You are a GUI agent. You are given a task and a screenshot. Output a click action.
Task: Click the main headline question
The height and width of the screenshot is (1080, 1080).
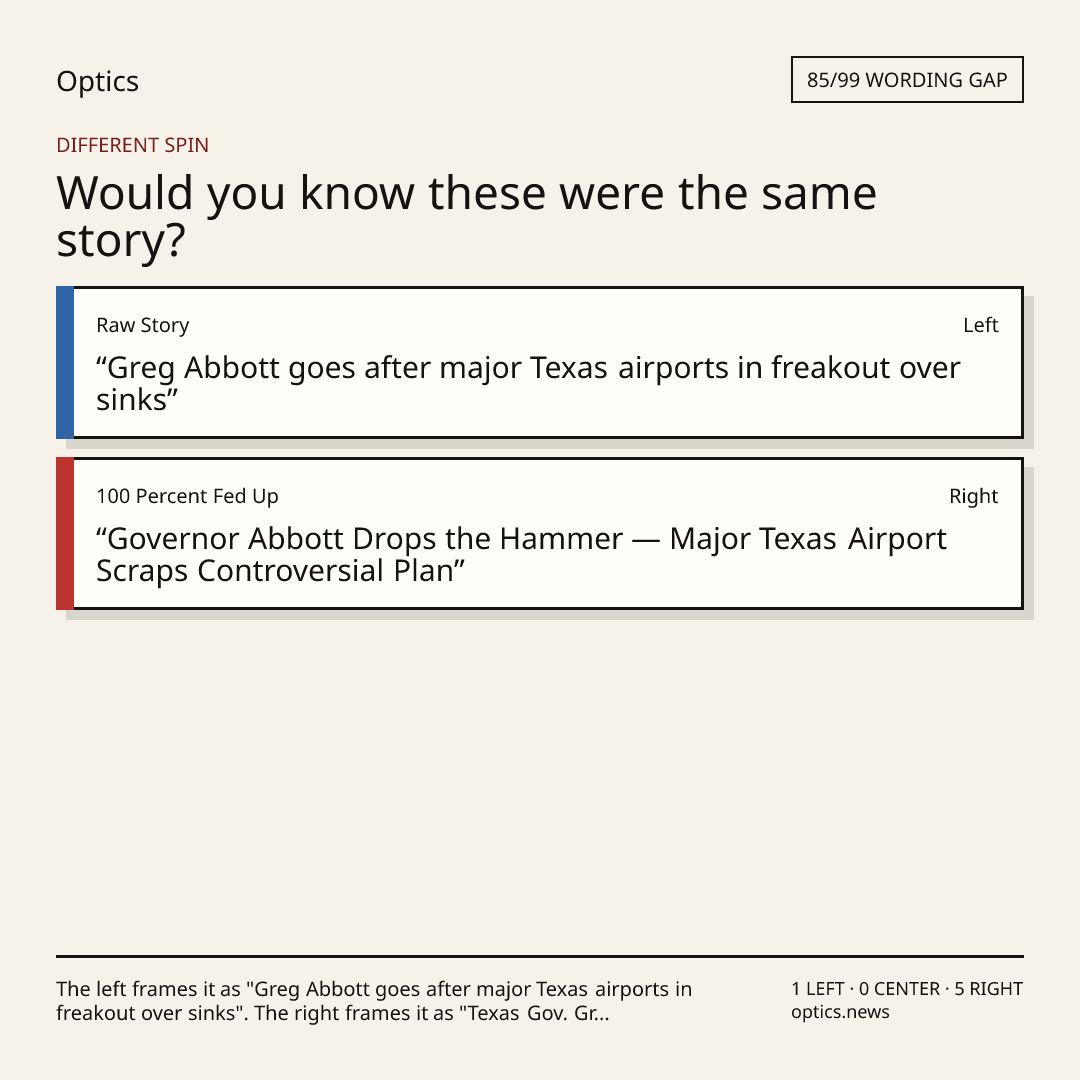[x=466, y=216]
